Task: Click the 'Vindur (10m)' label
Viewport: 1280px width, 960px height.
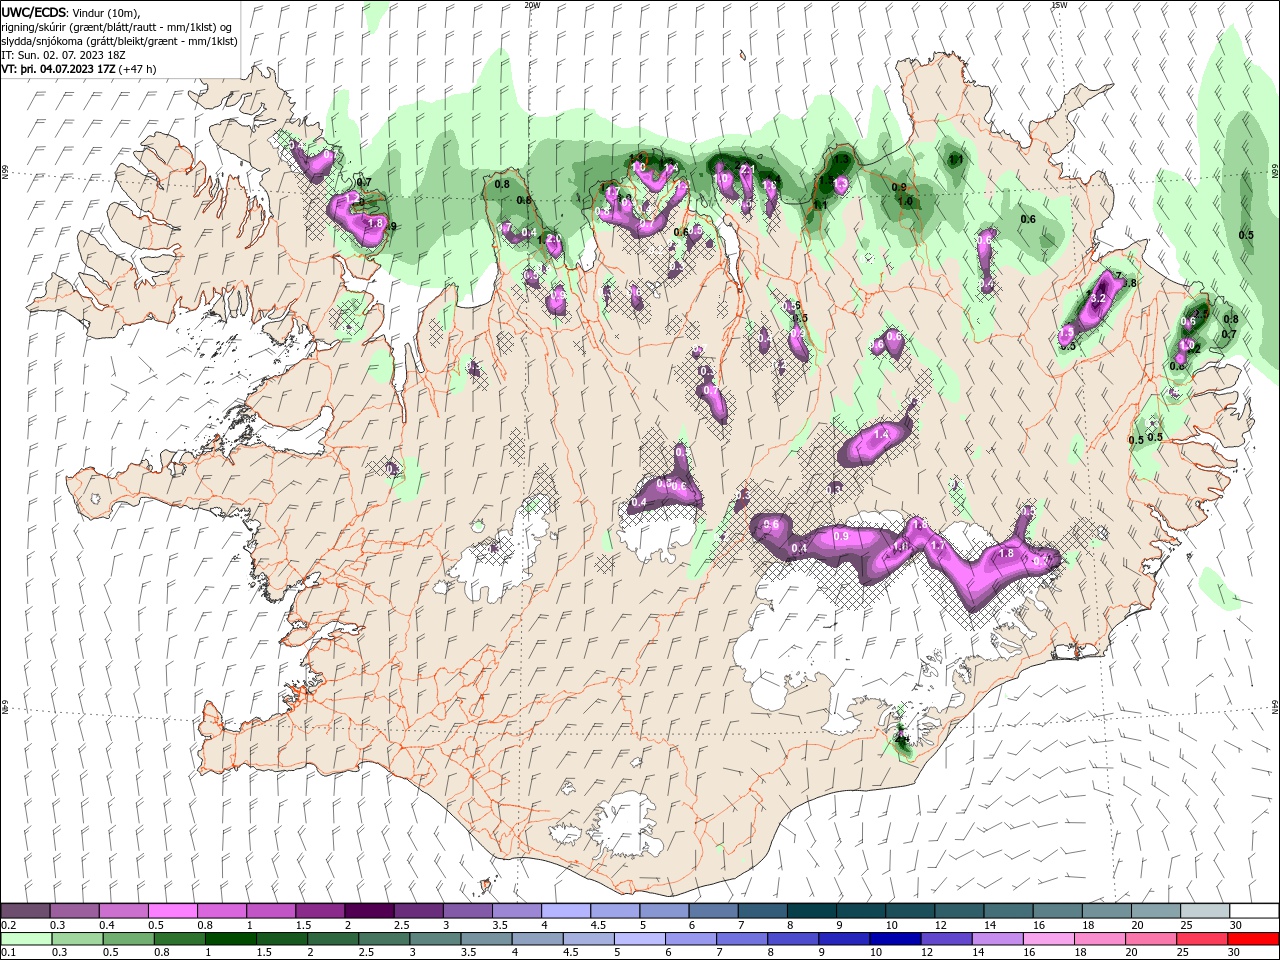Action: pos(107,12)
